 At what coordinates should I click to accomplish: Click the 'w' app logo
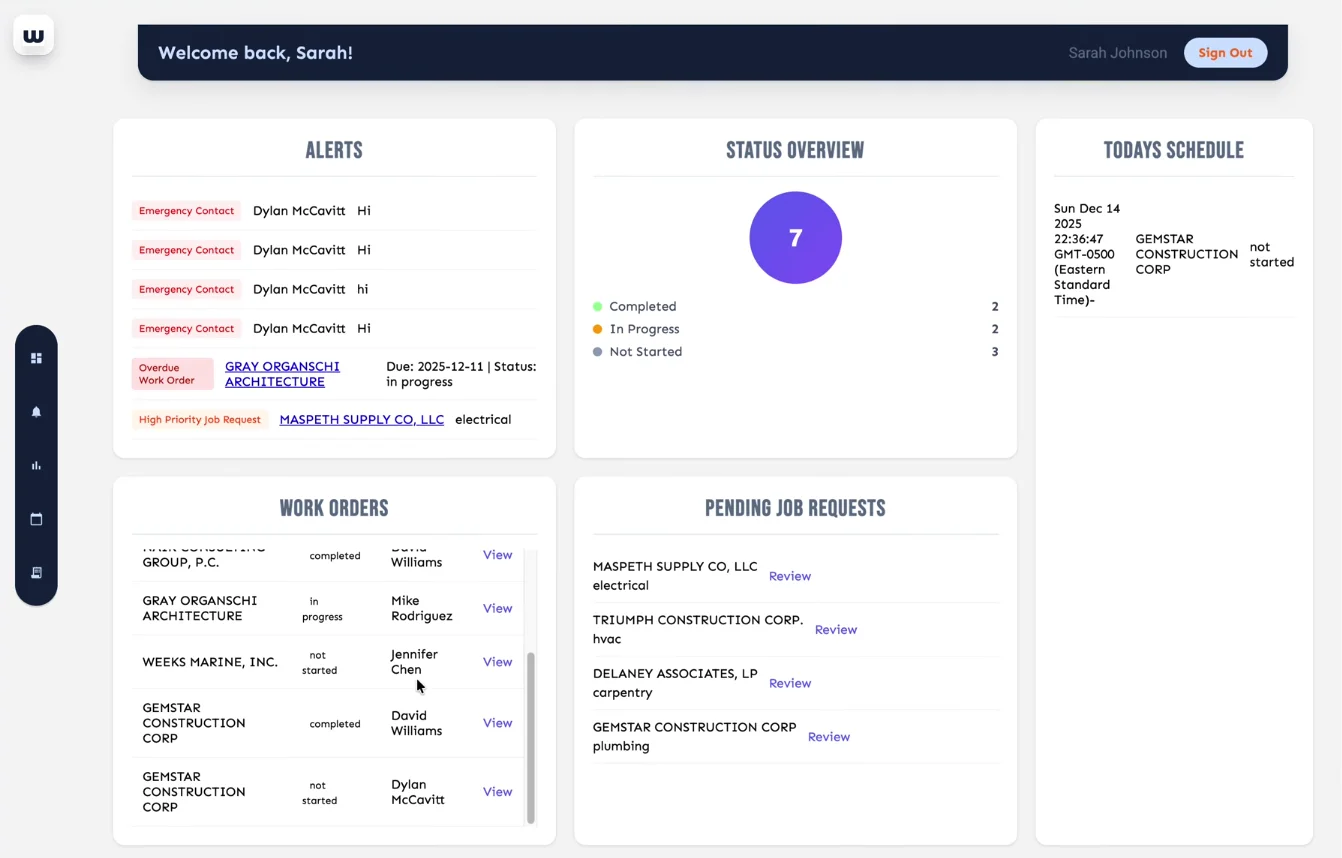[x=33, y=34]
